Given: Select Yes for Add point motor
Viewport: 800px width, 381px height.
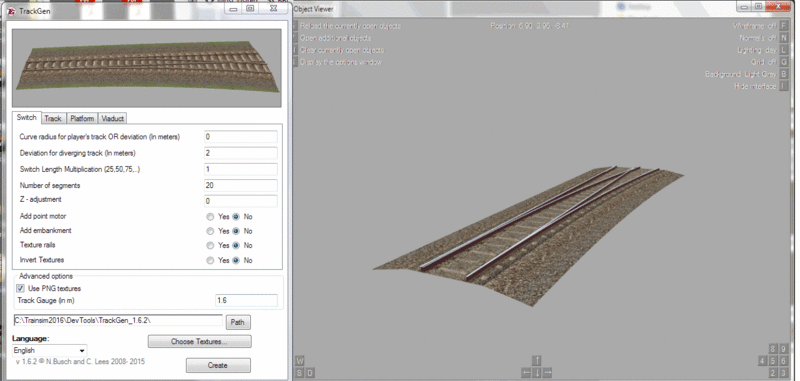Looking at the screenshot, I should [210, 217].
